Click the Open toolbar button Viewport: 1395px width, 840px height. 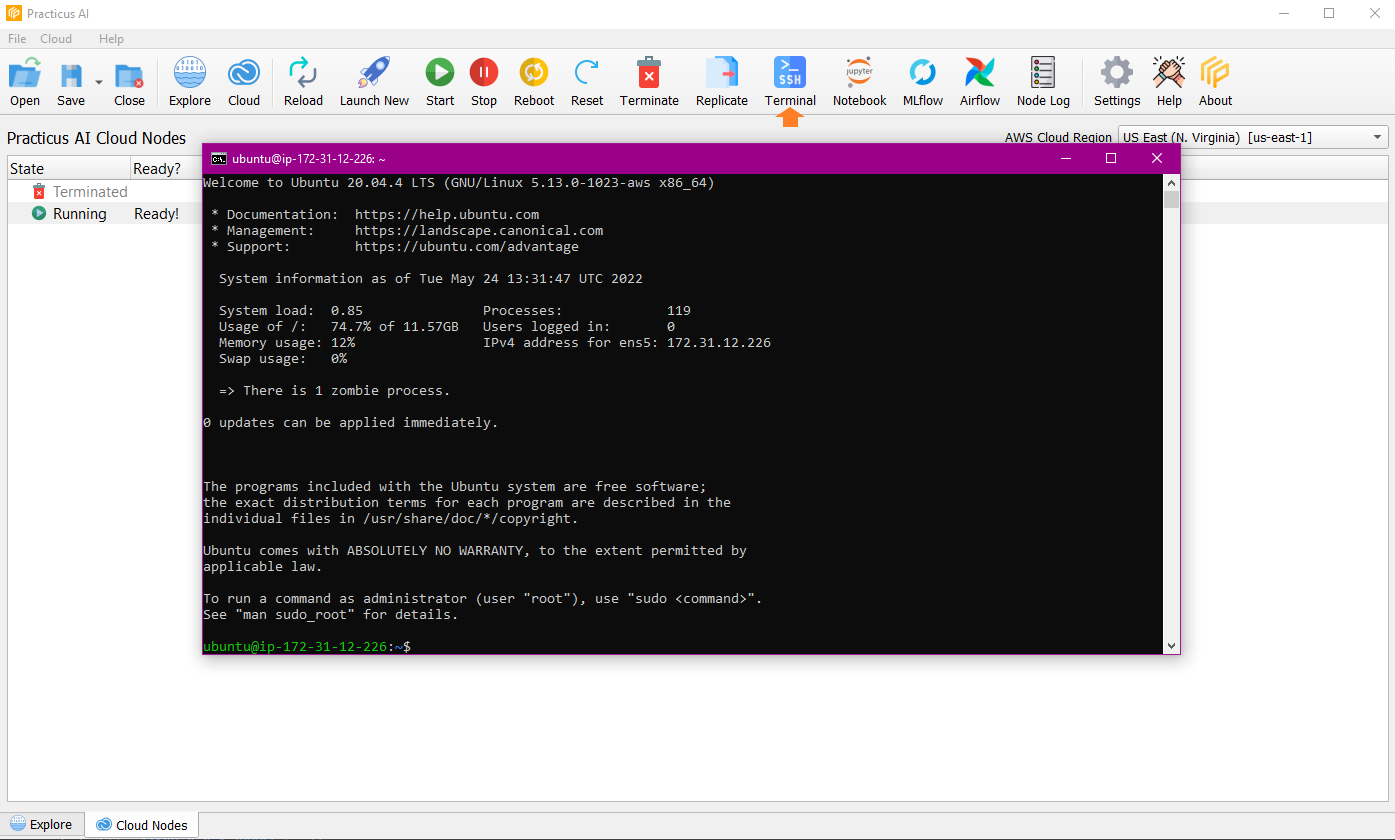(x=24, y=80)
